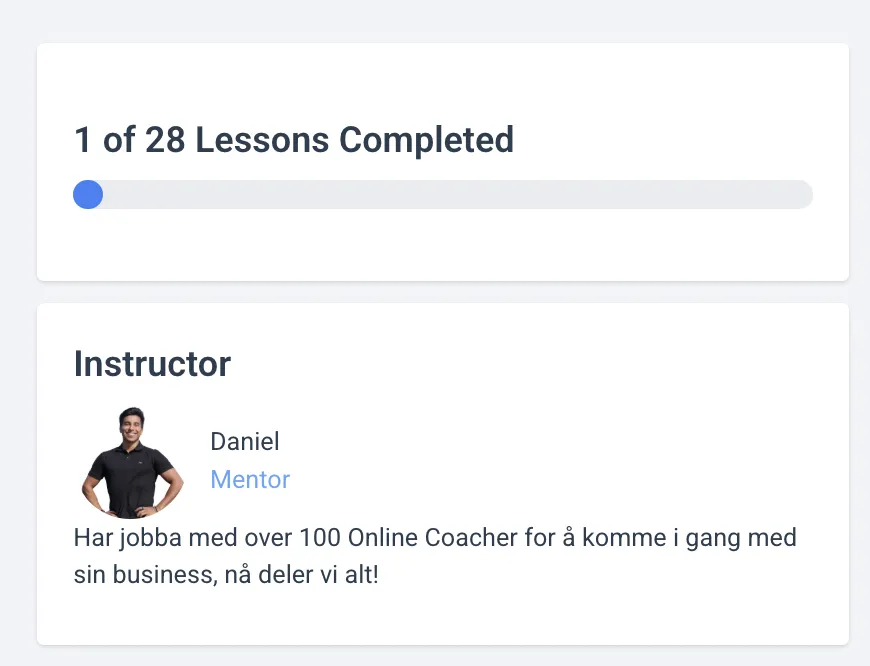Click the word "Lessons" in the heading
Image resolution: width=870 pixels, height=666 pixels.
click(x=262, y=139)
